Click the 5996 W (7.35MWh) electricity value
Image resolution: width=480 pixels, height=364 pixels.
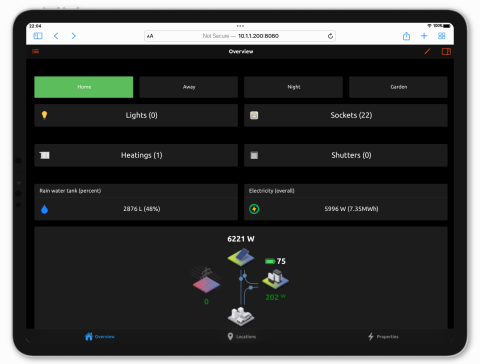(351, 209)
